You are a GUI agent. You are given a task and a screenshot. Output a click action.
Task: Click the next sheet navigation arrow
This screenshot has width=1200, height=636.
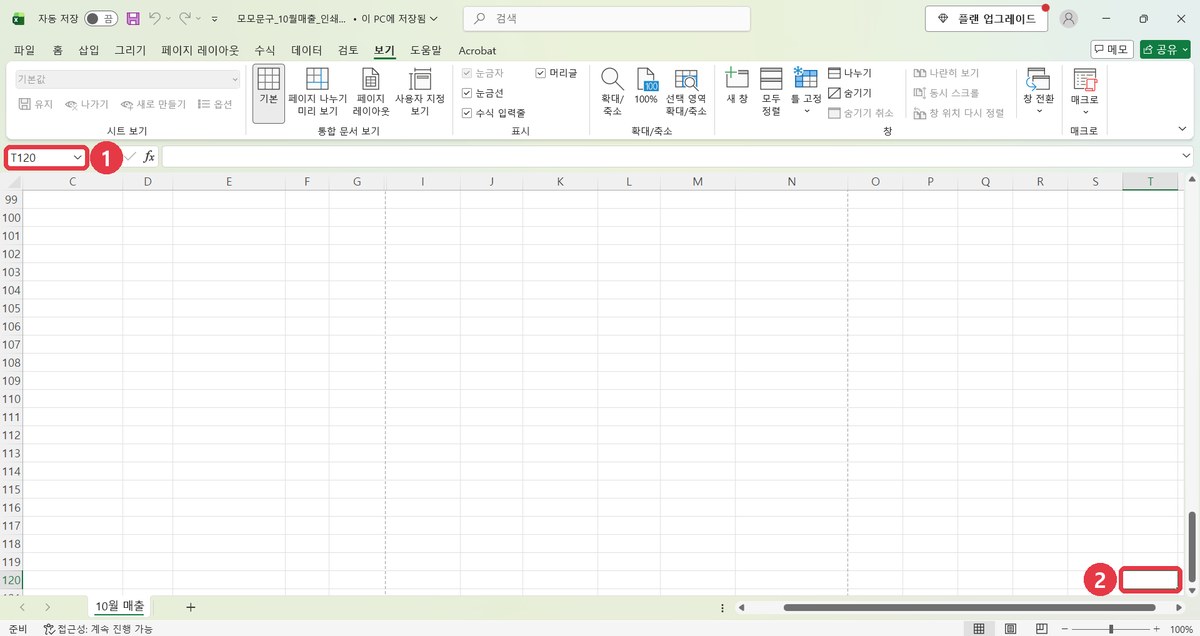48,607
